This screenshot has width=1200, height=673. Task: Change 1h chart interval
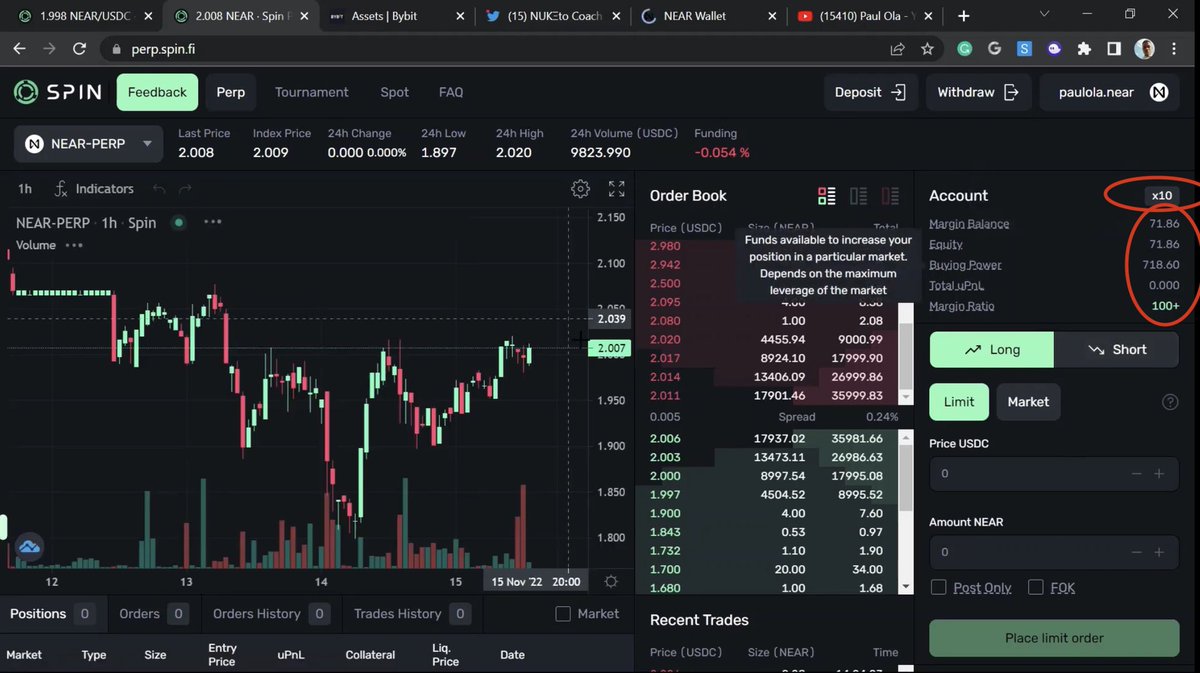[25, 188]
